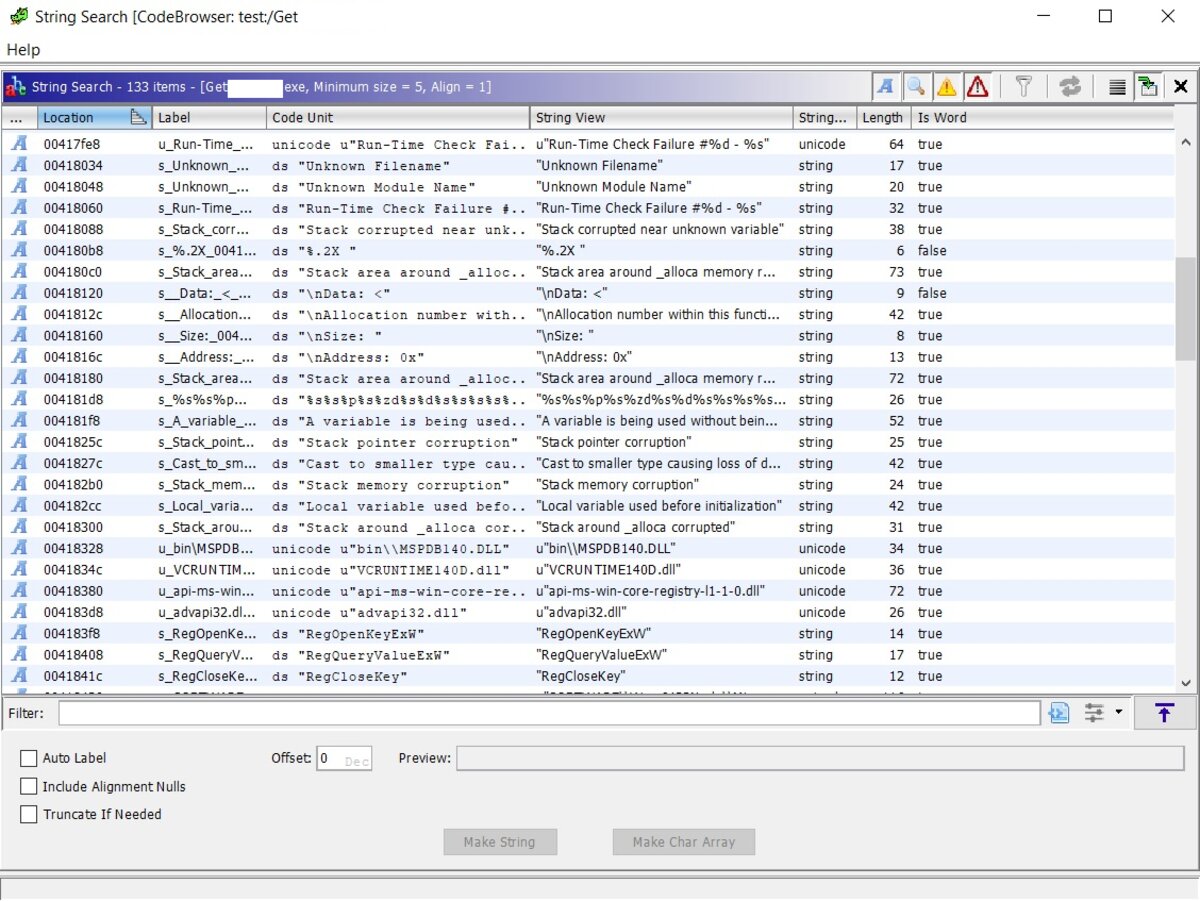1200x901 pixels.
Task: Toggle undefined strings magnifier icon in toolbar
Action: pyautogui.click(x=916, y=87)
